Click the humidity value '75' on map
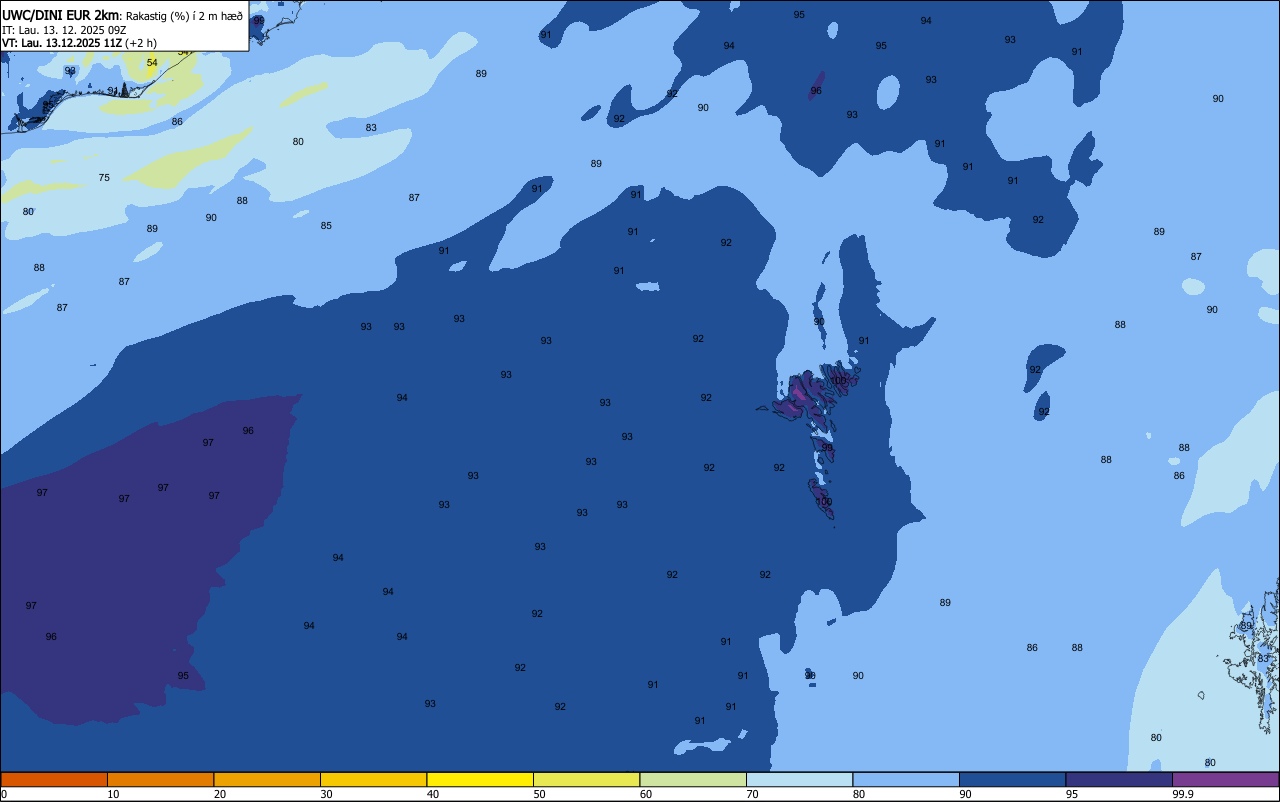Viewport: 1280px width, 802px height. pyautogui.click(x=104, y=178)
